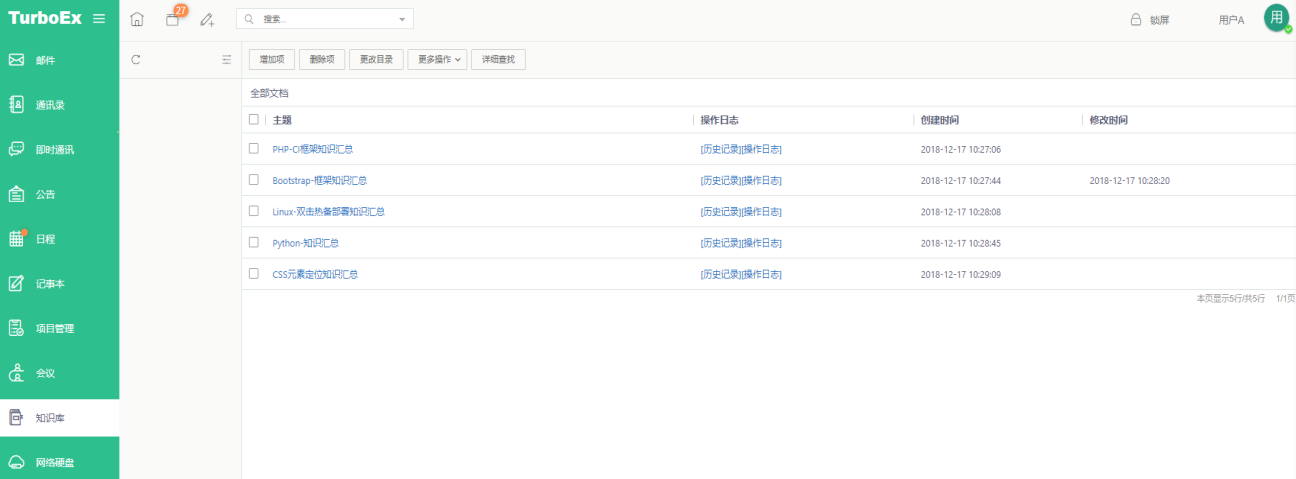Click the 知识库 sidebar icon
Screen dimensions: 1296x479
click(x=16, y=418)
